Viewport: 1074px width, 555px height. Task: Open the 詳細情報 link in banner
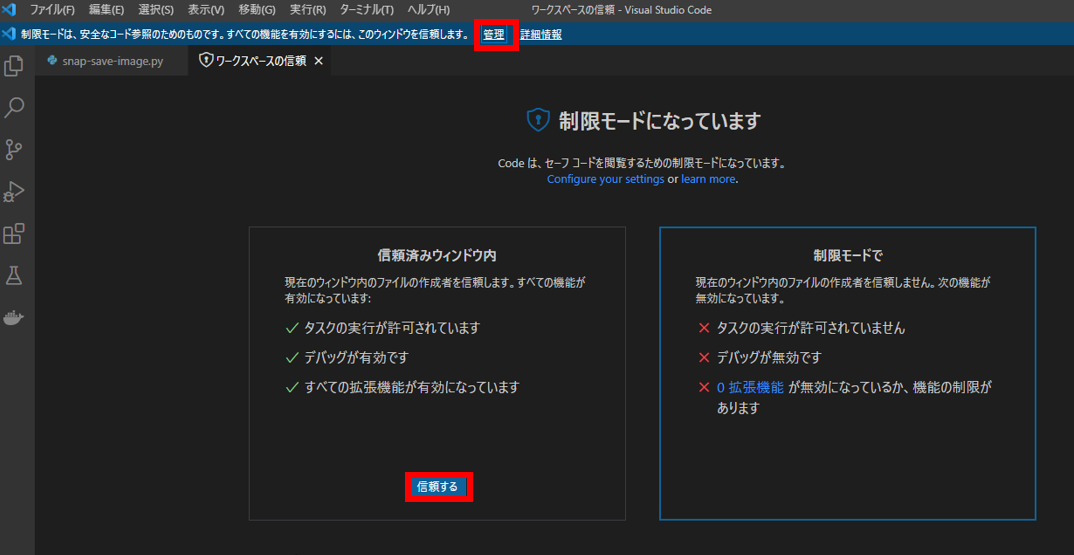point(541,34)
